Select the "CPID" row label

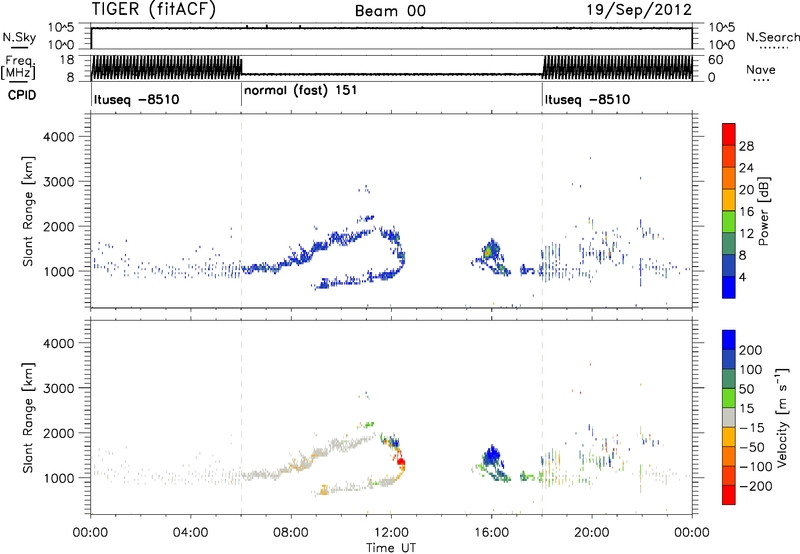click(x=22, y=95)
